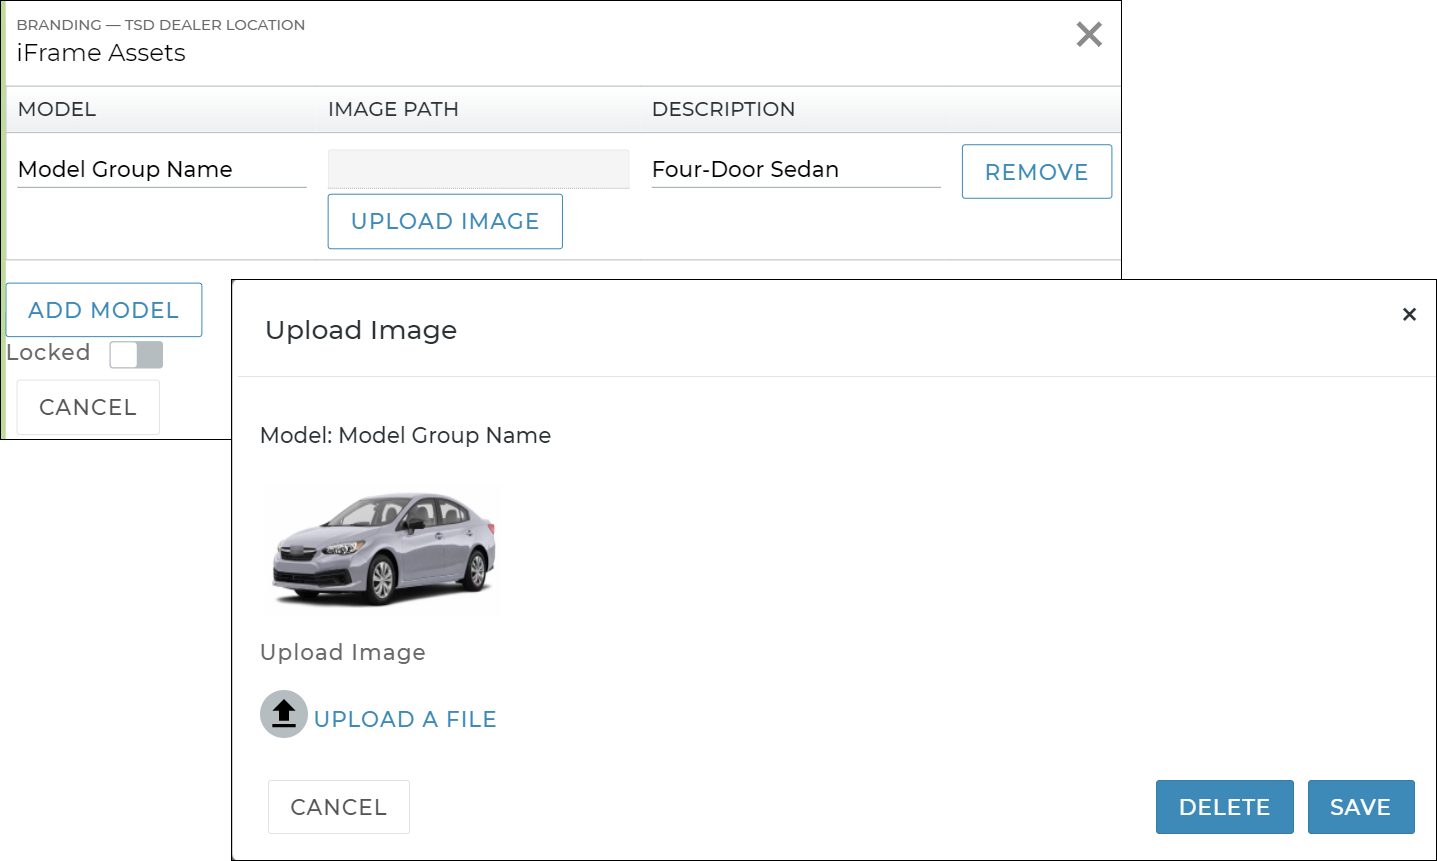Viewport: 1437px width, 861px height.
Task: Open the UPLOAD A FILE link
Action: click(x=405, y=719)
